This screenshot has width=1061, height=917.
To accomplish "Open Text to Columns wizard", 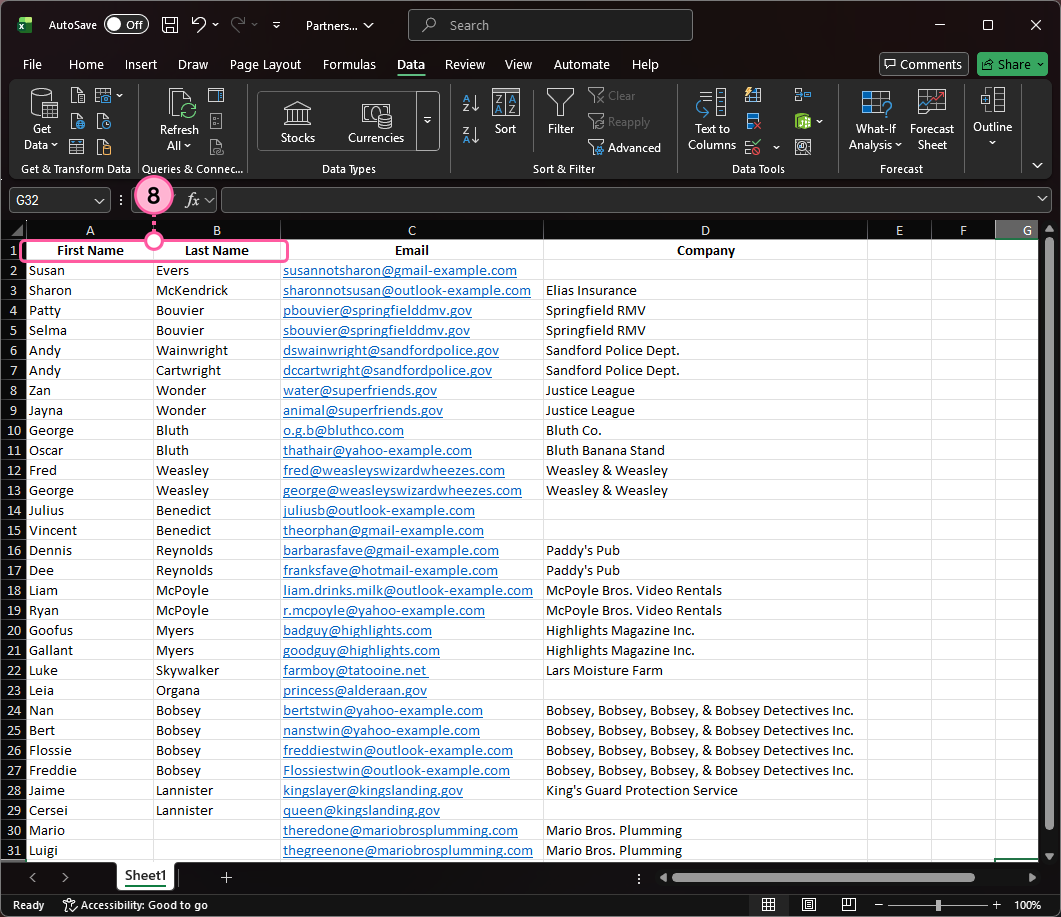I will coord(712,118).
